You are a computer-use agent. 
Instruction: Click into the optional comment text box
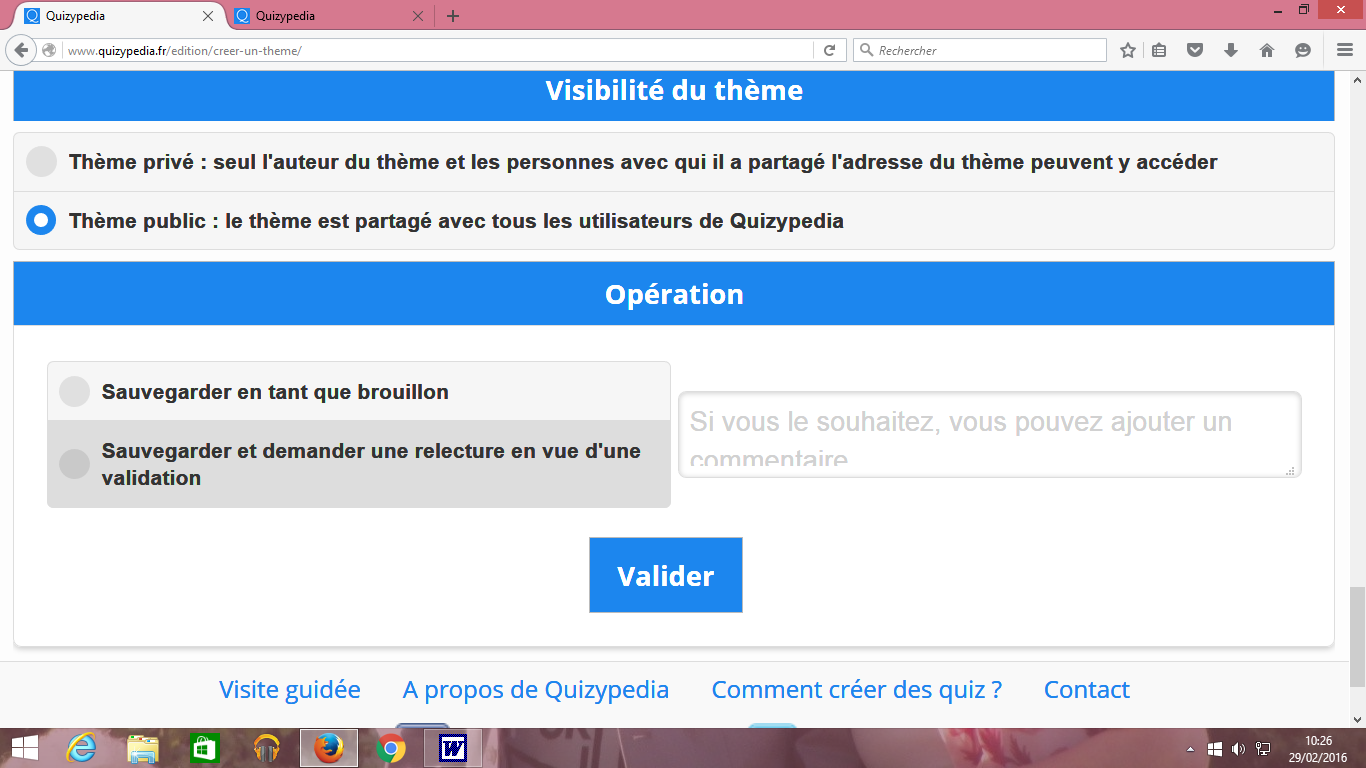(988, 434)
